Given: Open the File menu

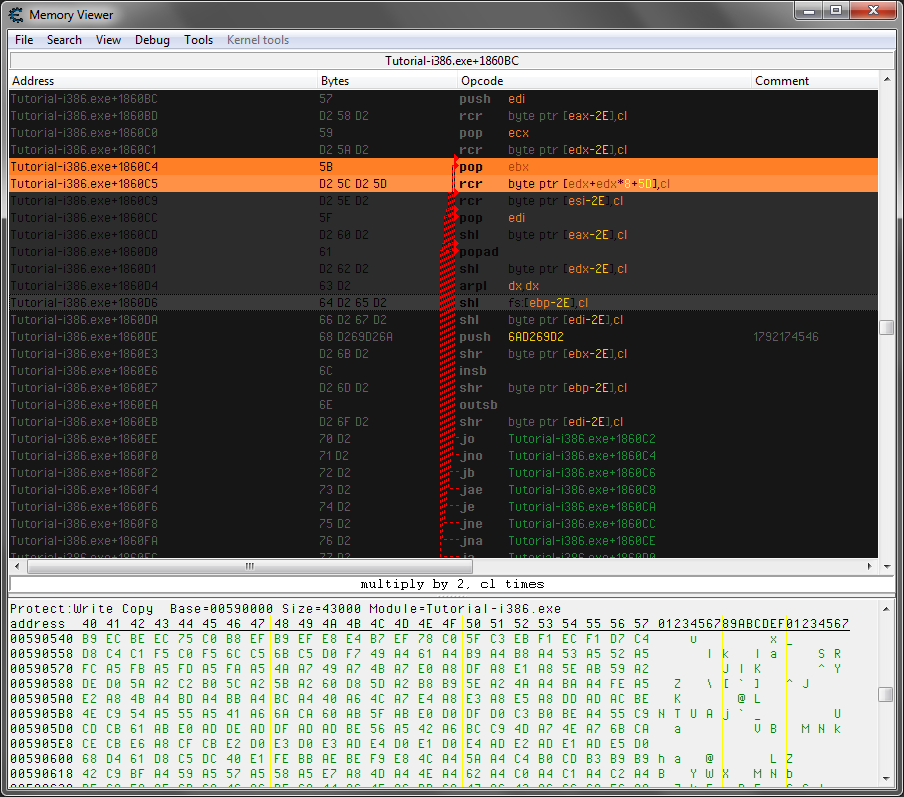Looking at the screenshot, I should point(24,40).
